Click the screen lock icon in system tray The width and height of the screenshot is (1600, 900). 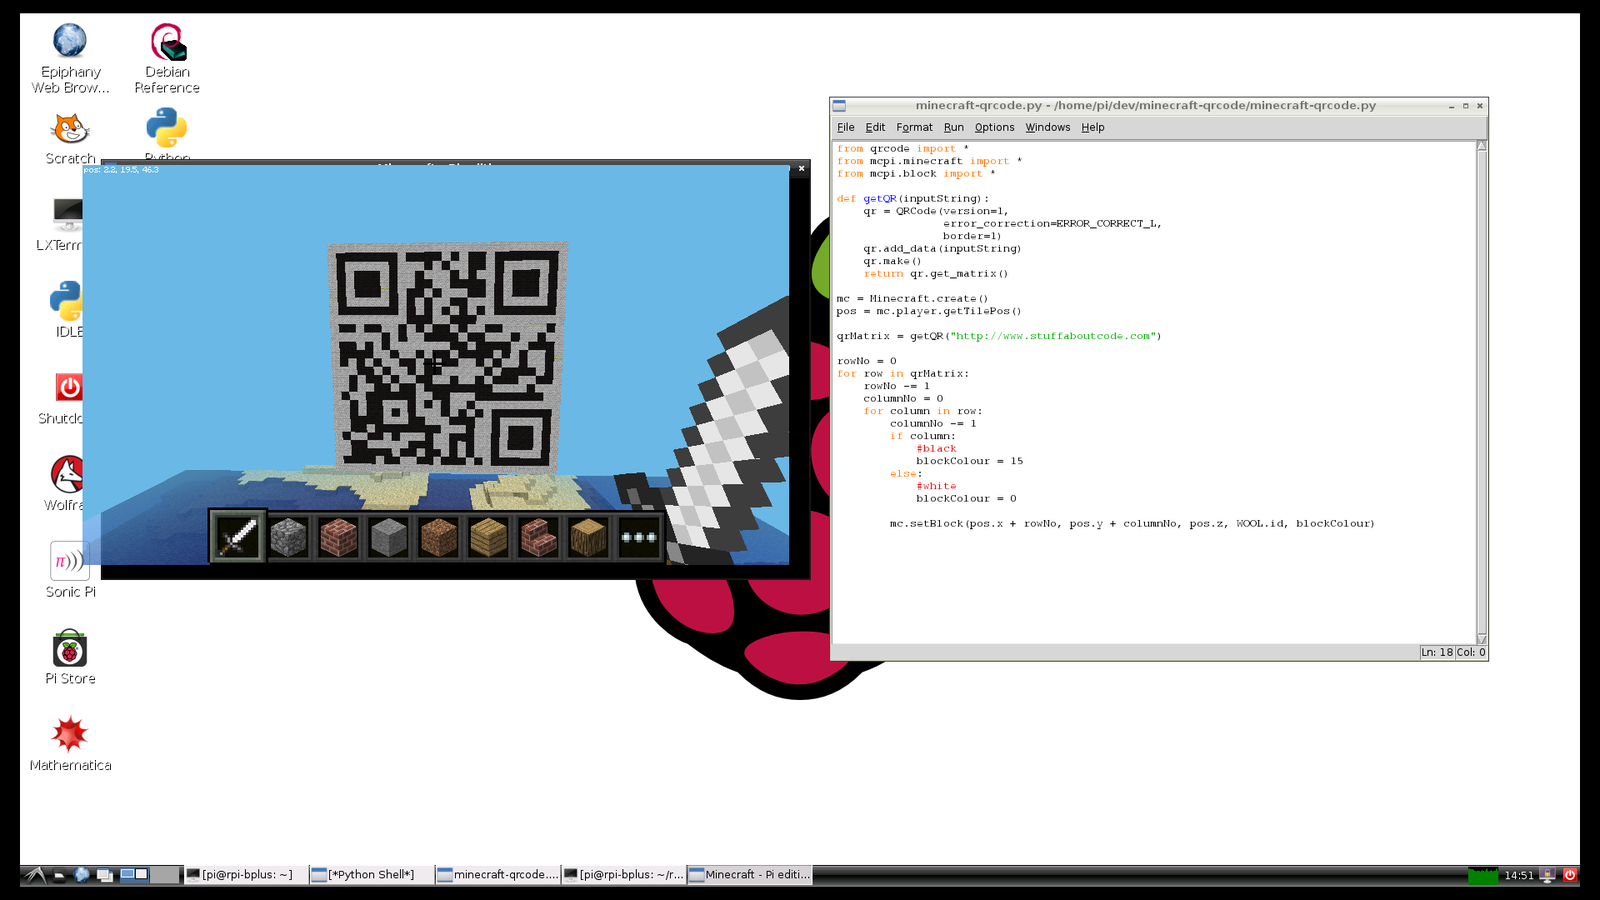(1547, 875)
